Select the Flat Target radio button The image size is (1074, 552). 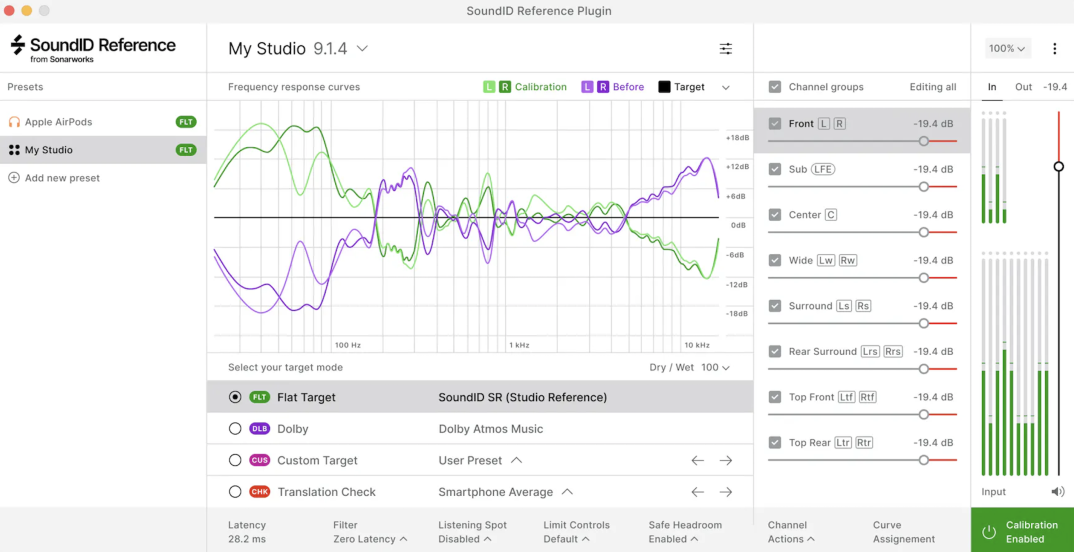235,397
